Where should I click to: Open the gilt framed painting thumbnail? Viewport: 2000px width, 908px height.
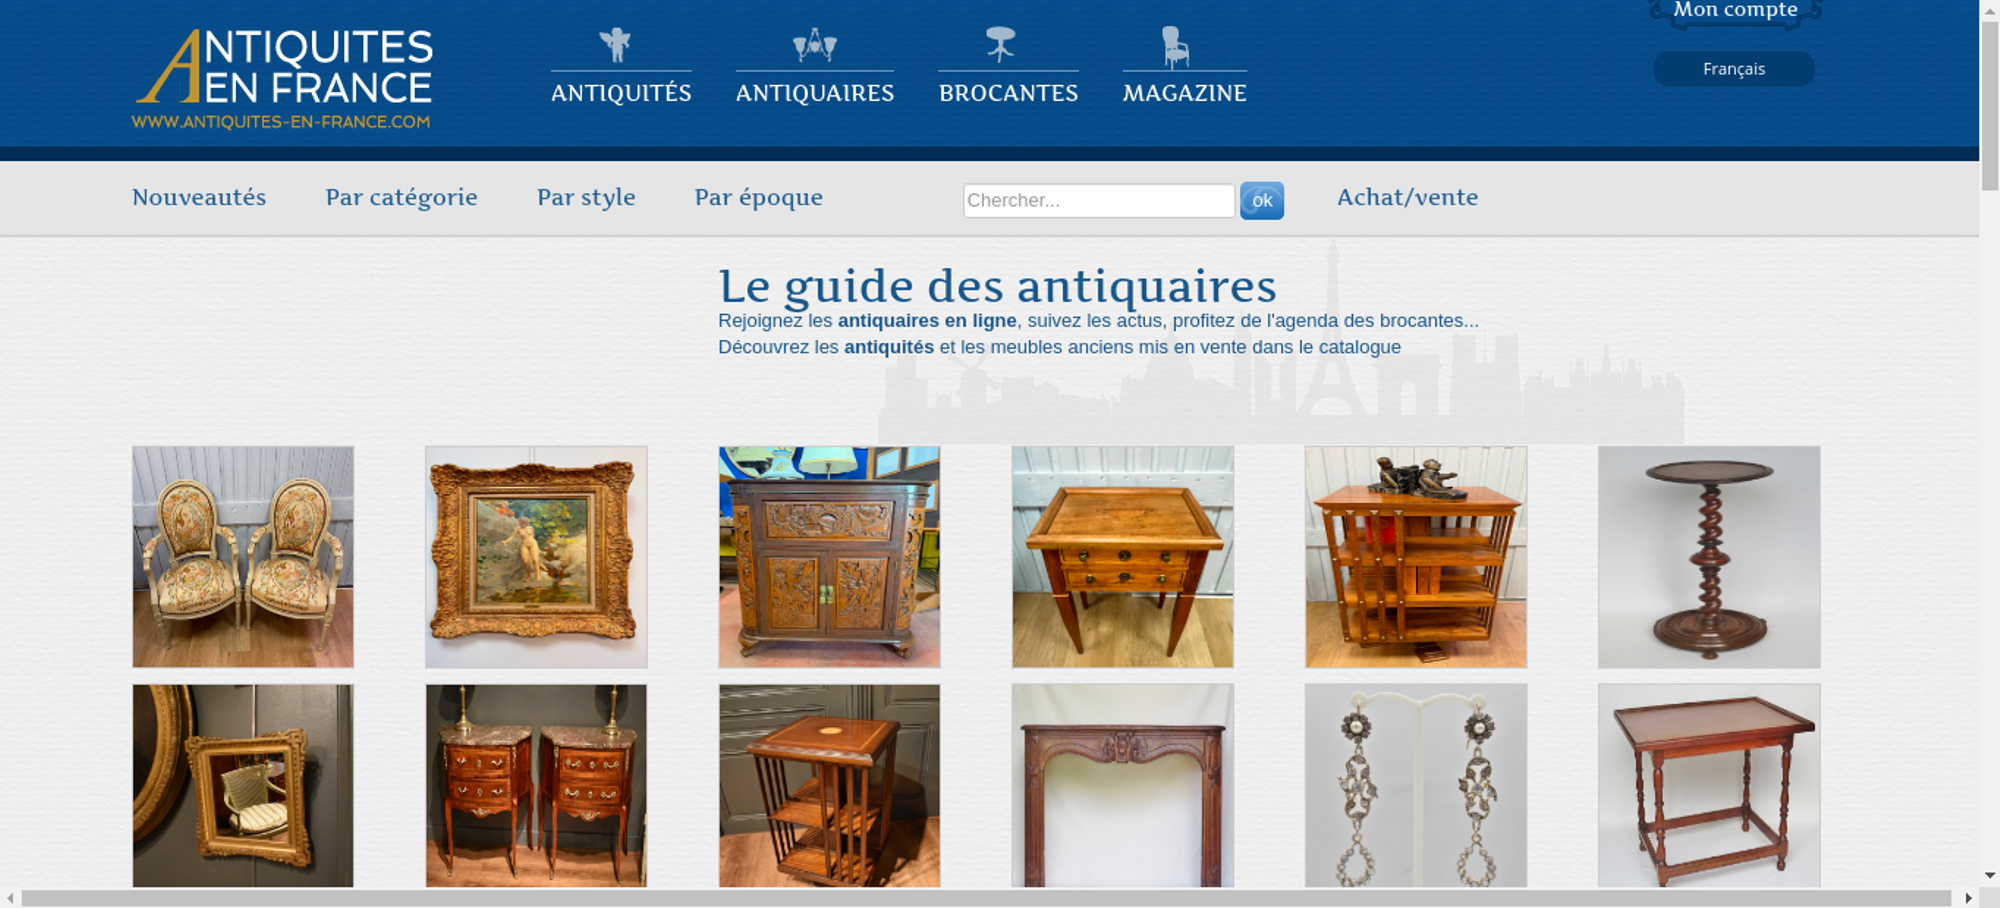tap(536, 557)
